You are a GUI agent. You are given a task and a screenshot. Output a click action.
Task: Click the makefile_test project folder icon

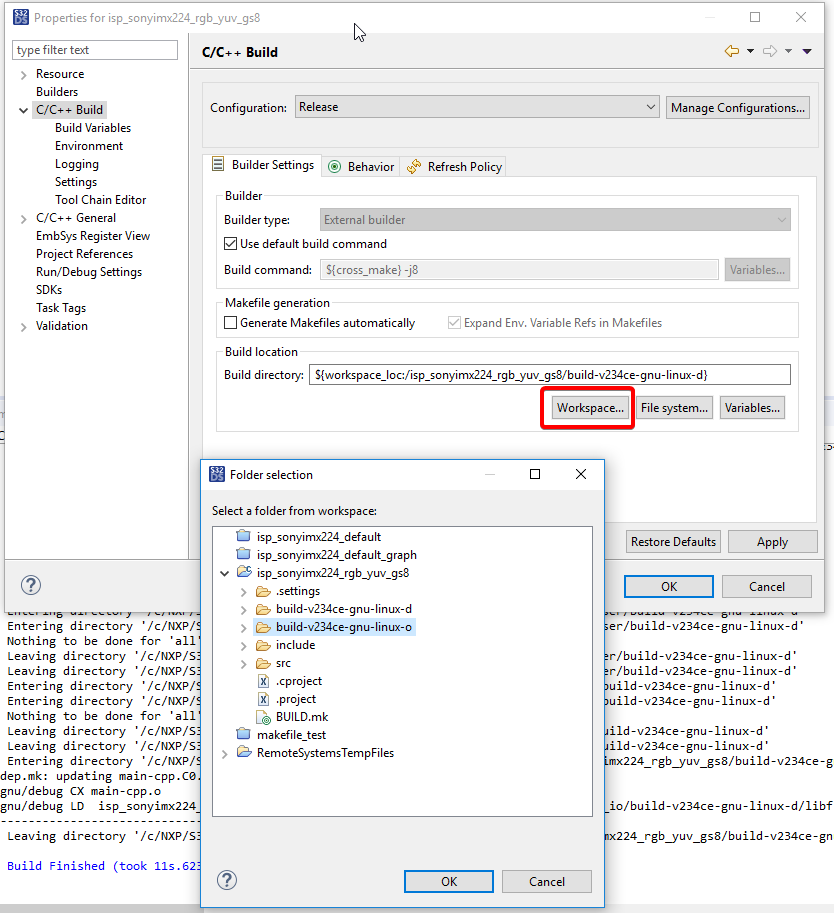point(243,734)
